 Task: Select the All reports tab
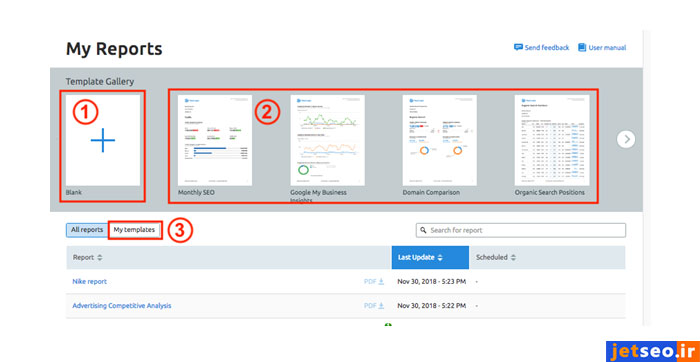pyautogui.click(x=87, y=230)
